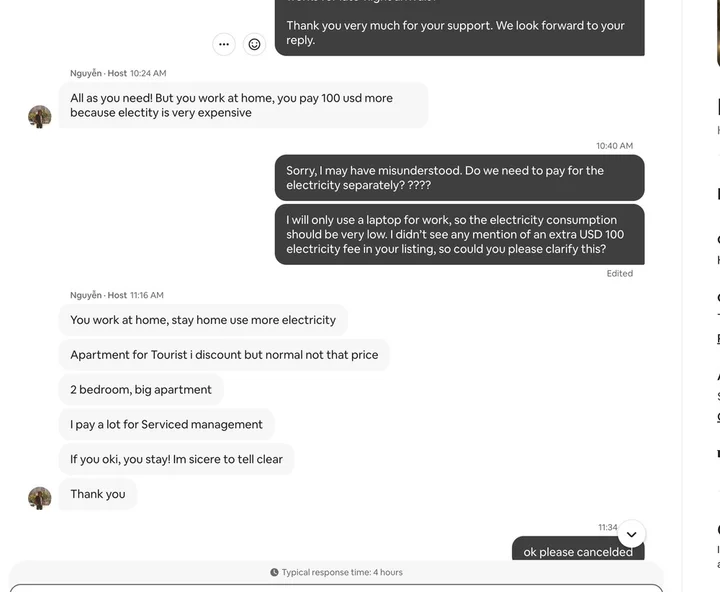Select the 'laptop for work' electricity message bubble
The image size is (720, 592).
point(459,234)
